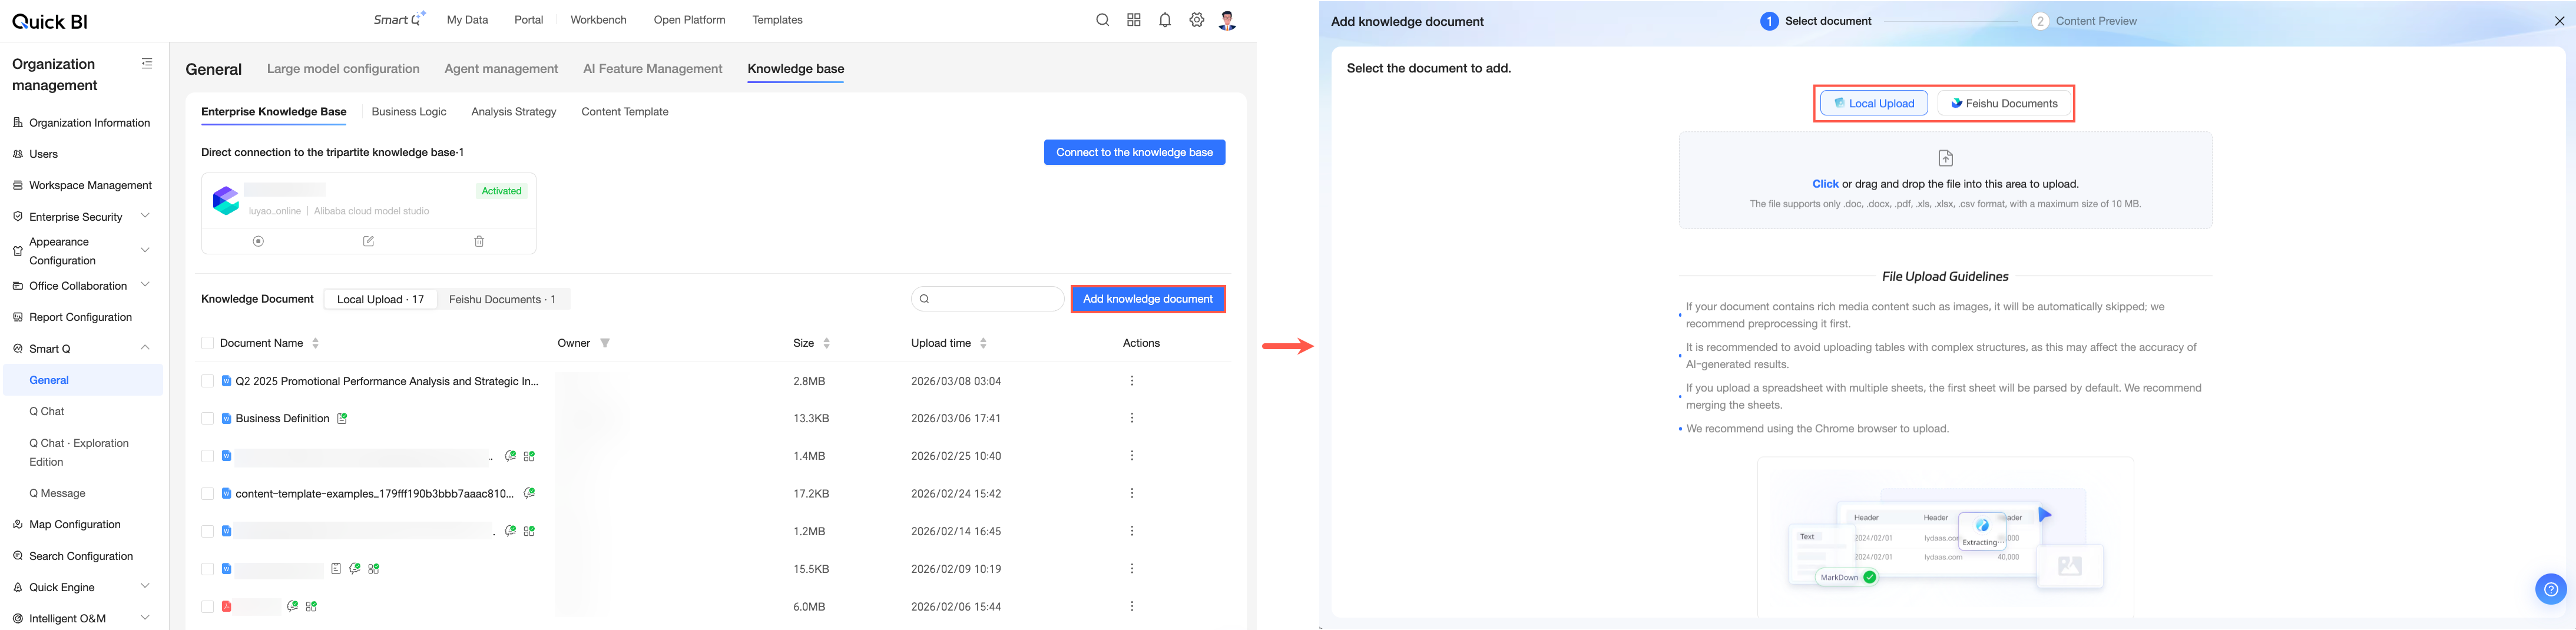Click the PDF file icon in 6.0MB row

(x=227, y=606)
